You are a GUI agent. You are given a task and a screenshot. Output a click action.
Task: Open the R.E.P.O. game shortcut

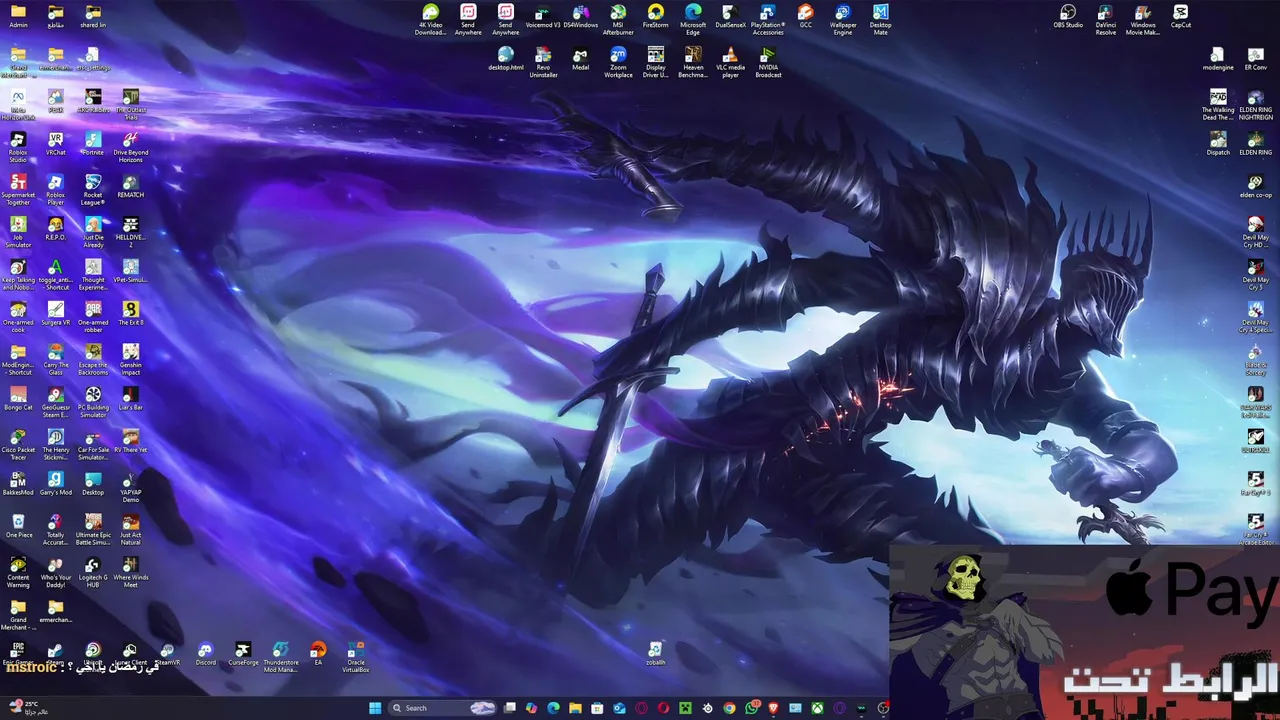(56, 230)
